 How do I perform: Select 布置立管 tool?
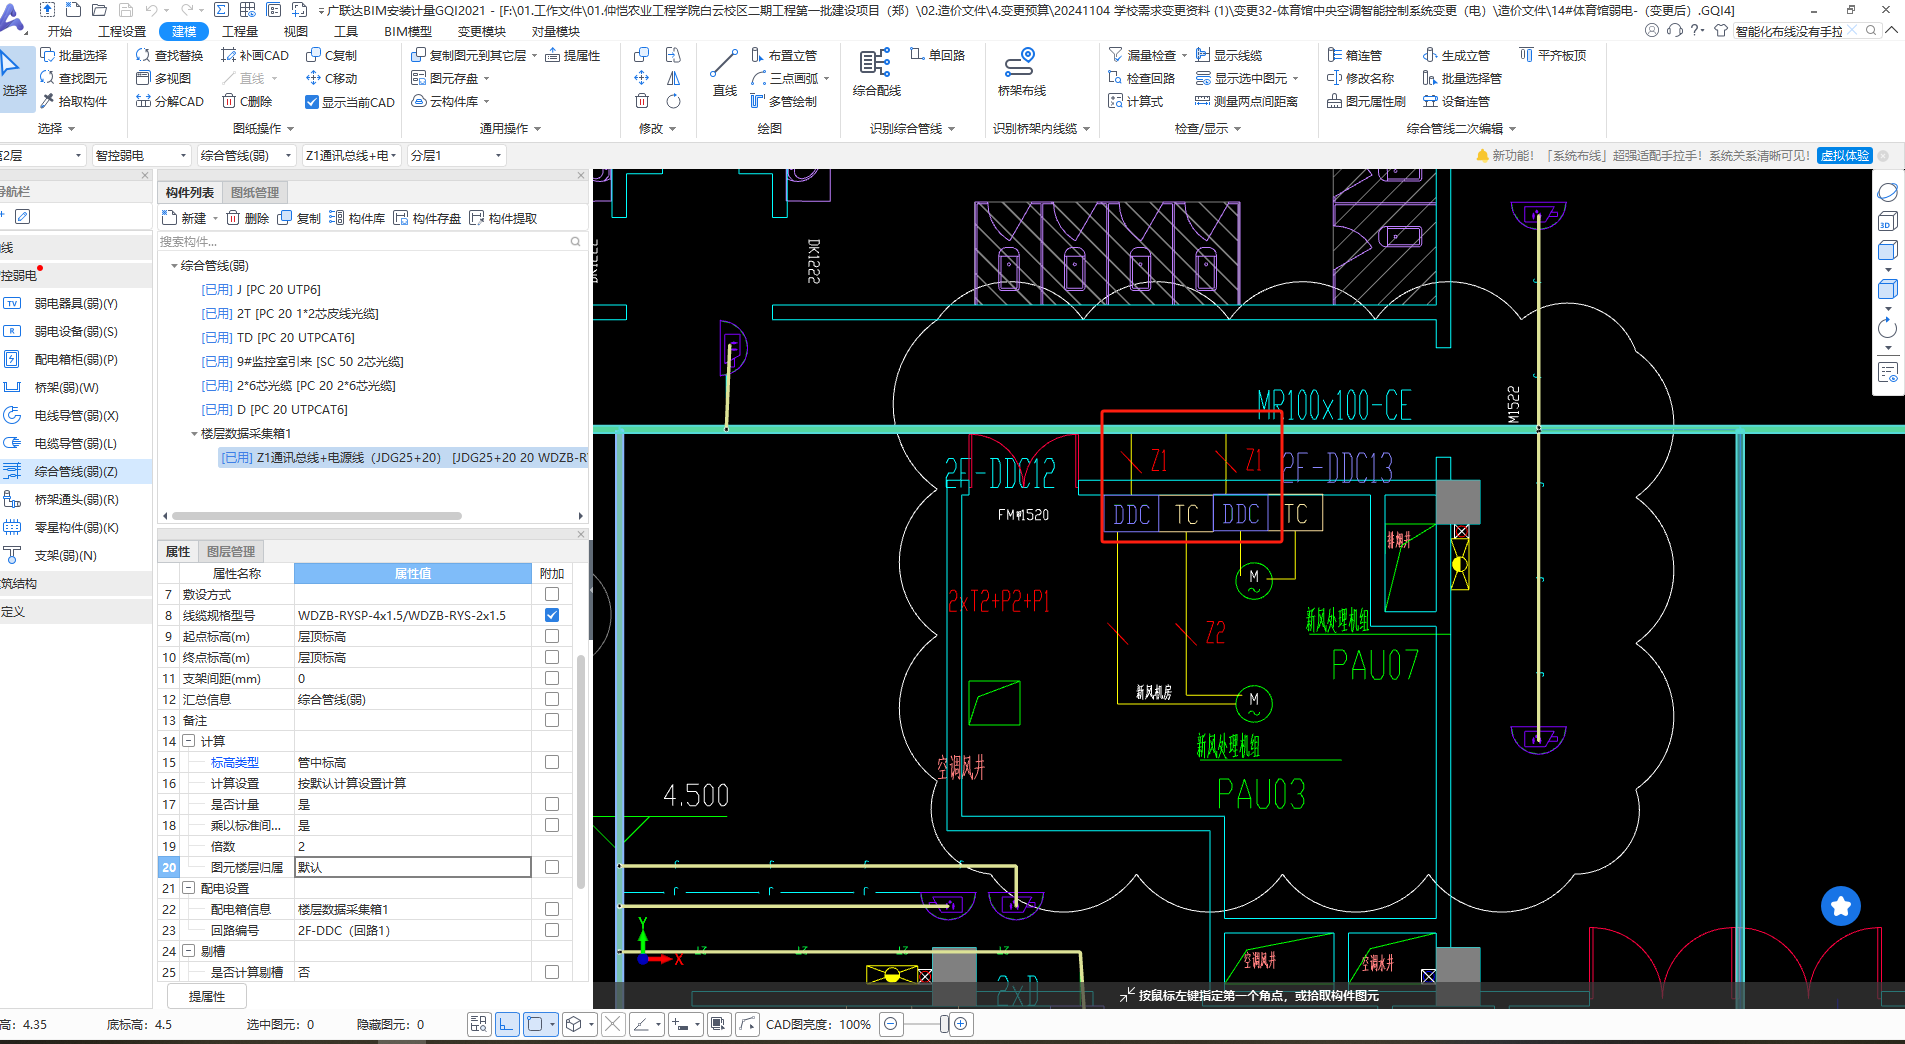[x=784, y=55]
